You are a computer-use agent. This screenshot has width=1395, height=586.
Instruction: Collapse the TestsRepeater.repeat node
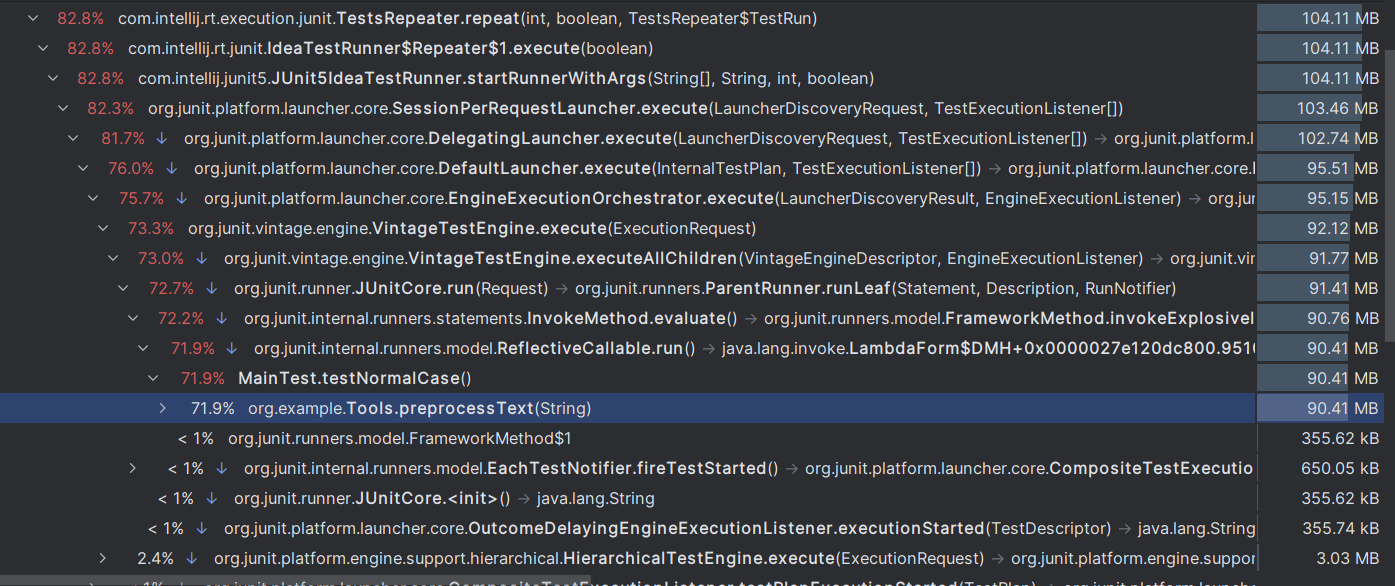[x=33, y=18]
